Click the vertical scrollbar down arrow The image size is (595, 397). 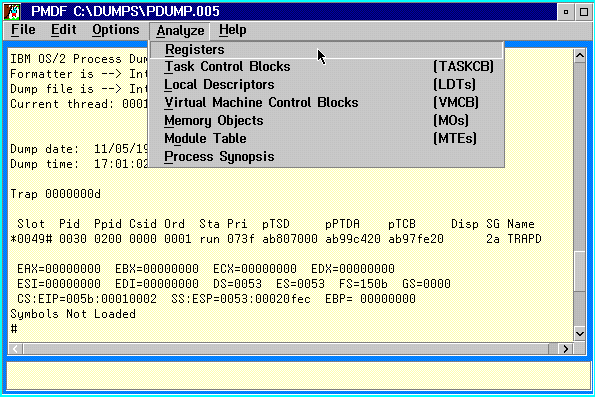(x=580, y=334)
